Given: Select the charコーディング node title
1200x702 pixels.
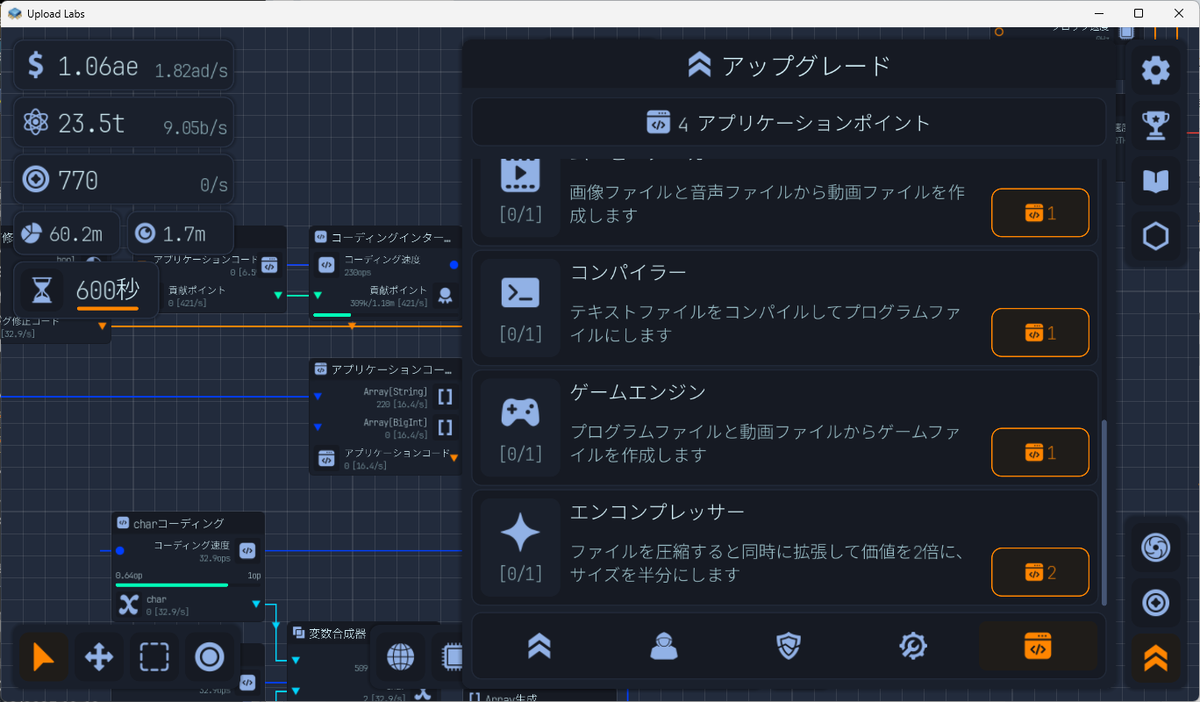Looking at the screenshot, I should 178,523.
